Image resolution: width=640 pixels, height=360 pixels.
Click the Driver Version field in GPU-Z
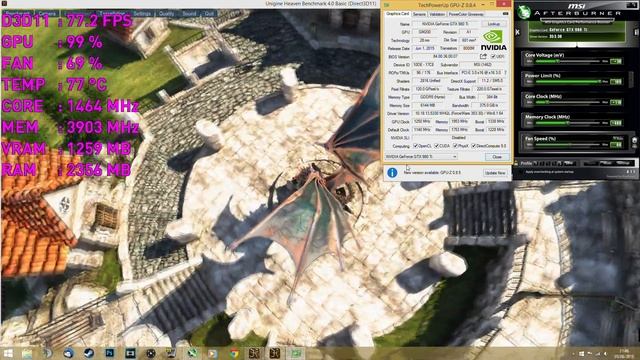[460, 113]
